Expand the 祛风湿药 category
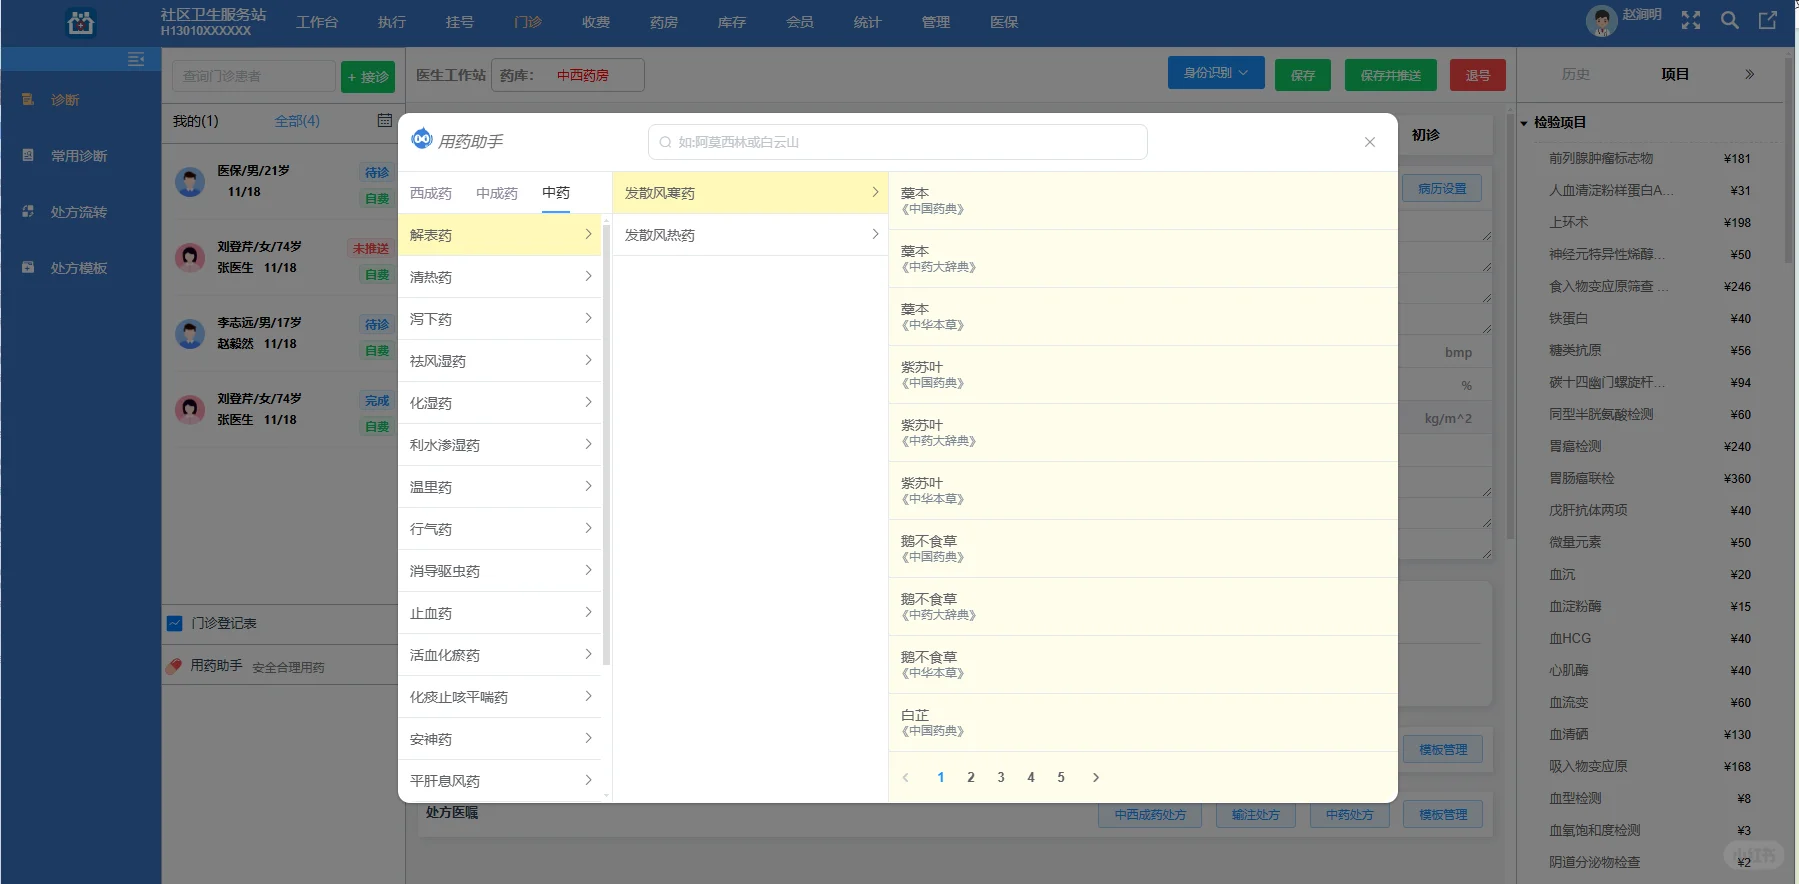The image size is (1799, 884). pyautogui.click(x=500, y=361)
